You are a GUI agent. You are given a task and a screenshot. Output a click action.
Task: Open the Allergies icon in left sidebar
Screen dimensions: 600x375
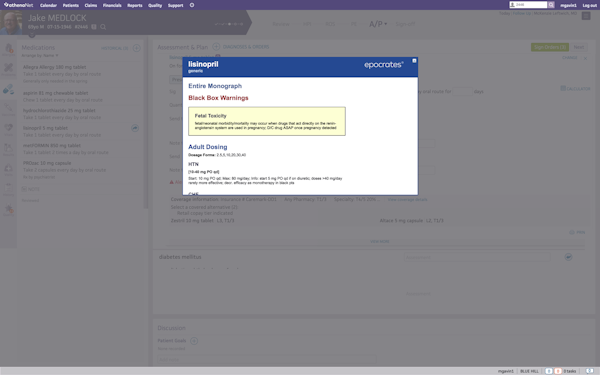pyautogui.click(x=8, y=50)
